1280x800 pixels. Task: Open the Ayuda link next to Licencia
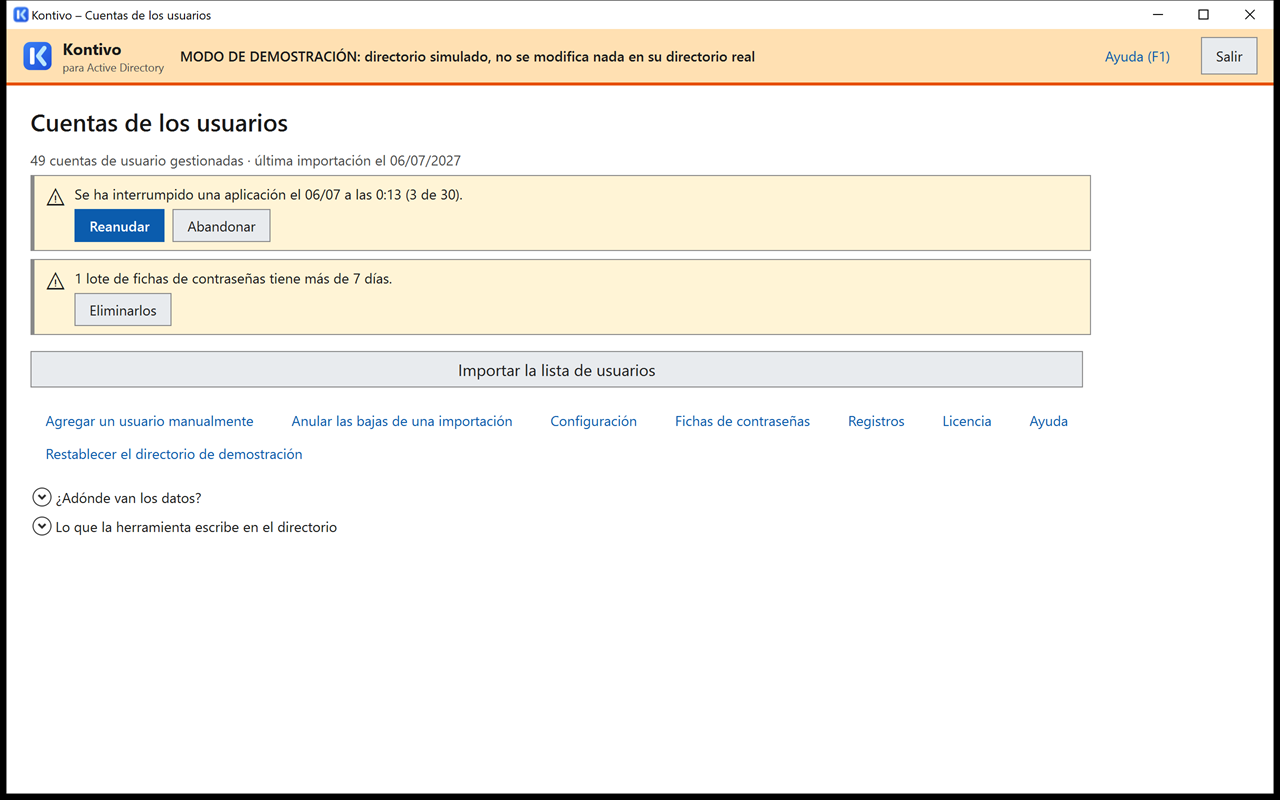[x=1048, y=421]
